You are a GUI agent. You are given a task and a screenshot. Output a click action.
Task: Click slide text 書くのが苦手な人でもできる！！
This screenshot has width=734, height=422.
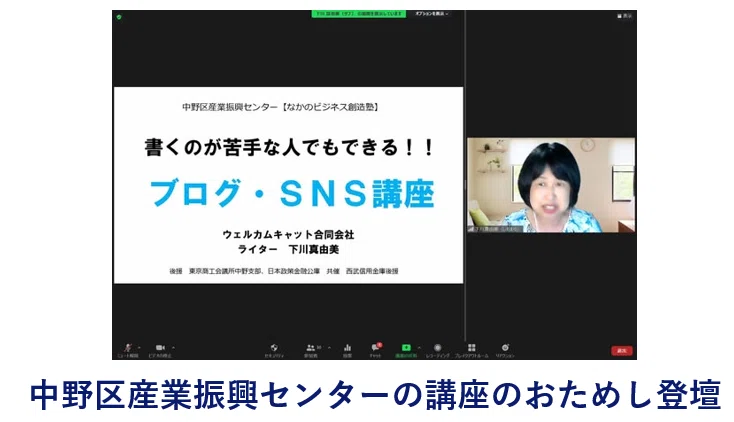click(289, 148)
